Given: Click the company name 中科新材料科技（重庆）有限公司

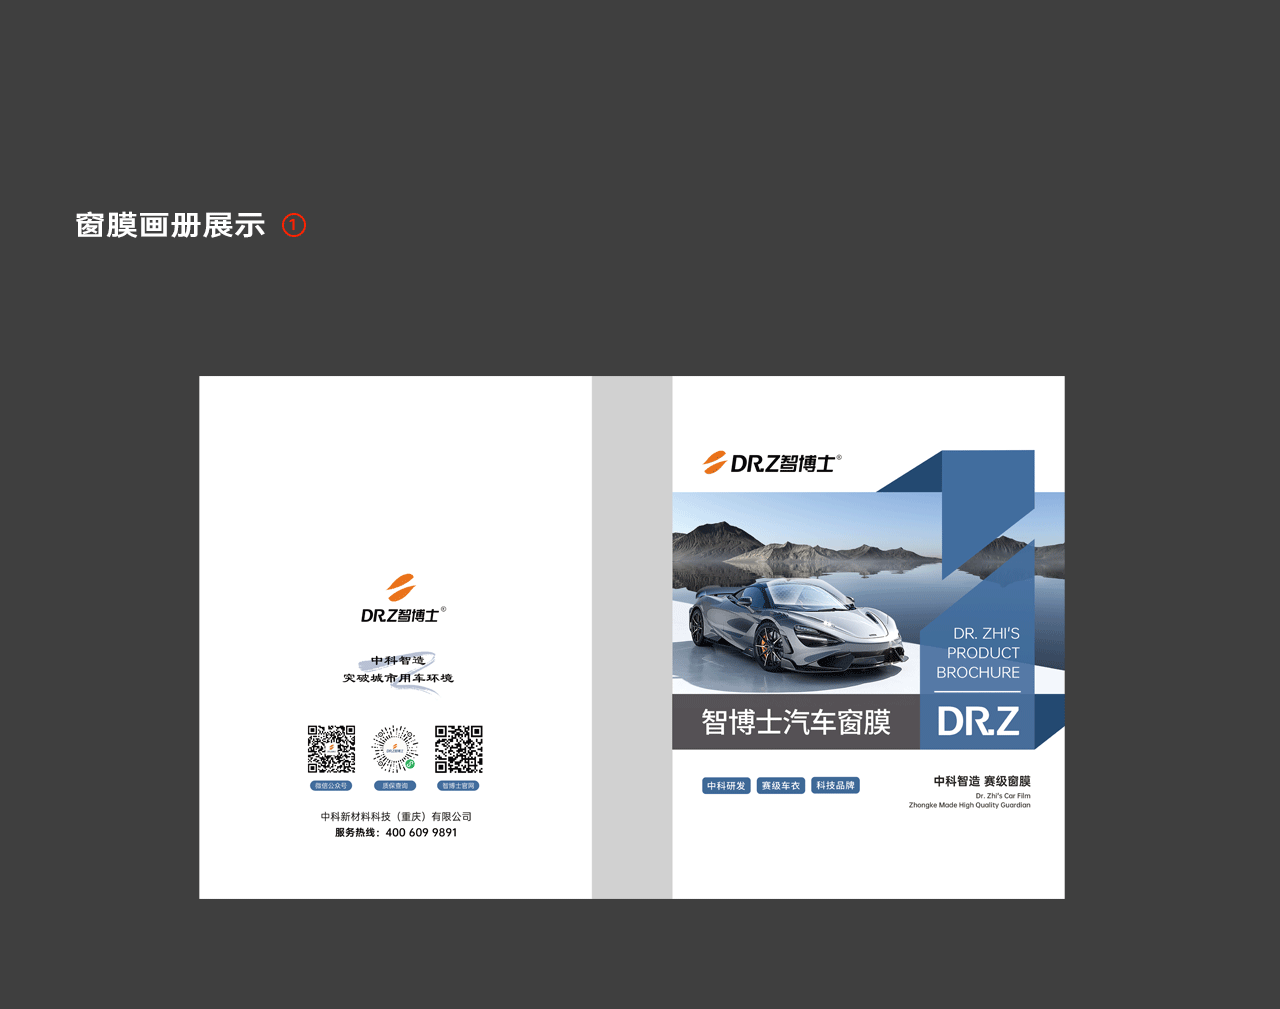Looking at the screenshot, I should click(x=396, y=816).
